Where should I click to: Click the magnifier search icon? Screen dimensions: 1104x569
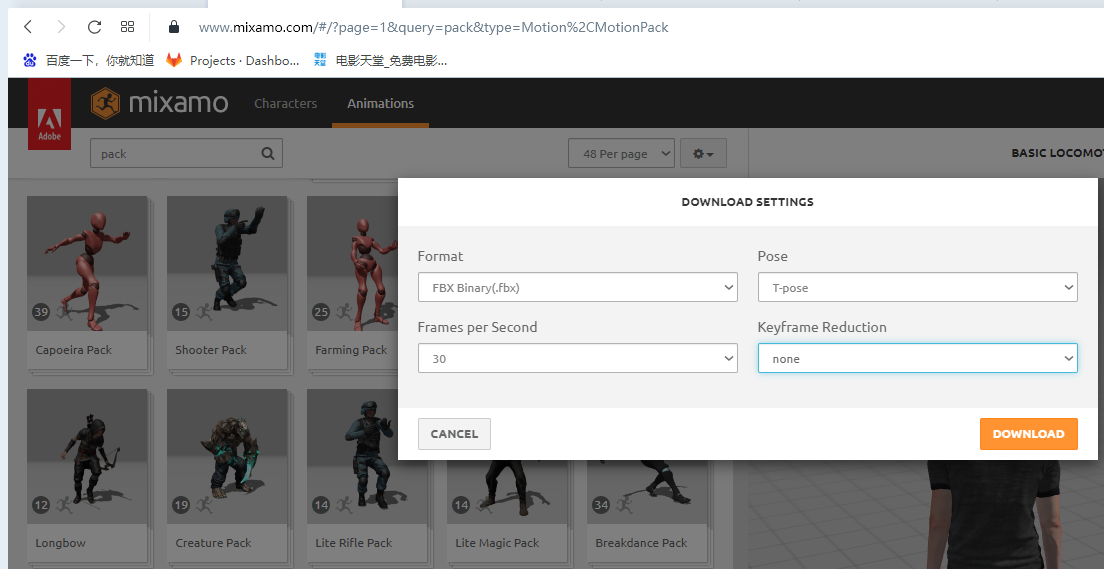coord(267,153)
